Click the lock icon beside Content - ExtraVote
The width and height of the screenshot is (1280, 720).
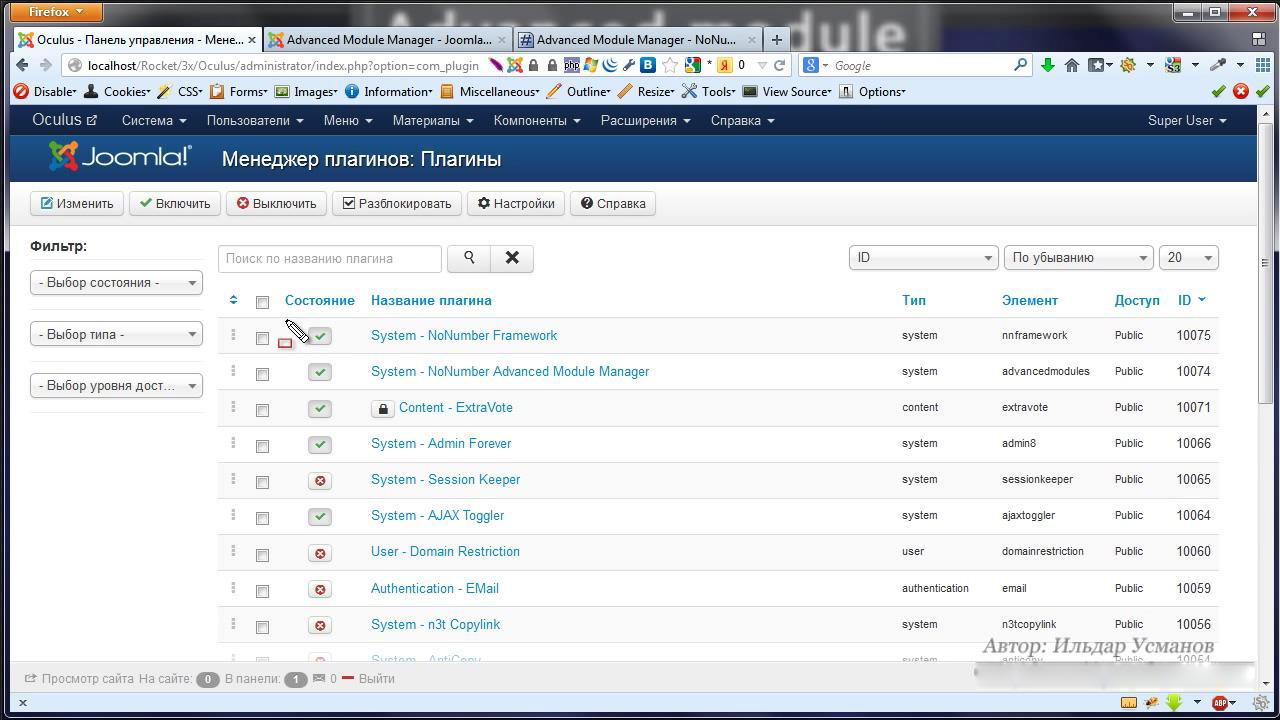coord(382,408)
